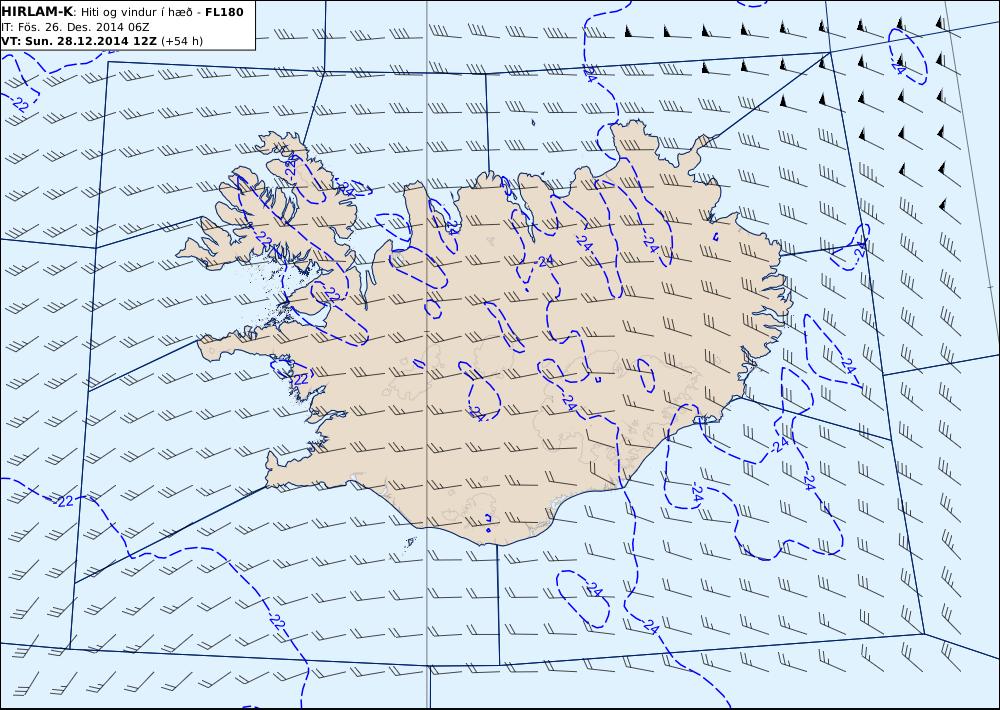Click the 'IT: Fös. 26. Des. 2014 06Z' line
The height and width of the screenshot is (710, 1000).
(x=75, y=27)
